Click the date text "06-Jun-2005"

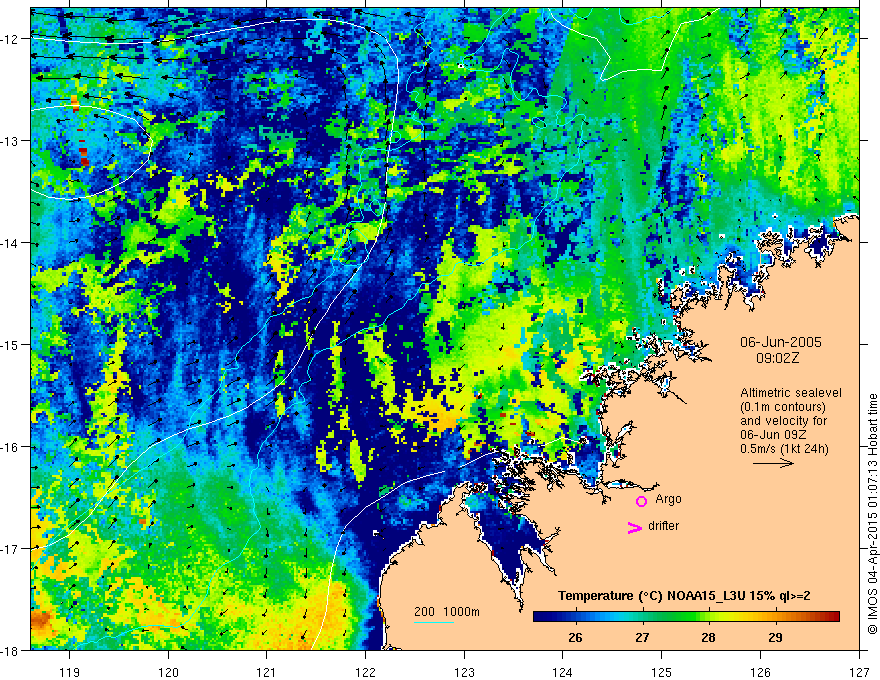point(781,342)
